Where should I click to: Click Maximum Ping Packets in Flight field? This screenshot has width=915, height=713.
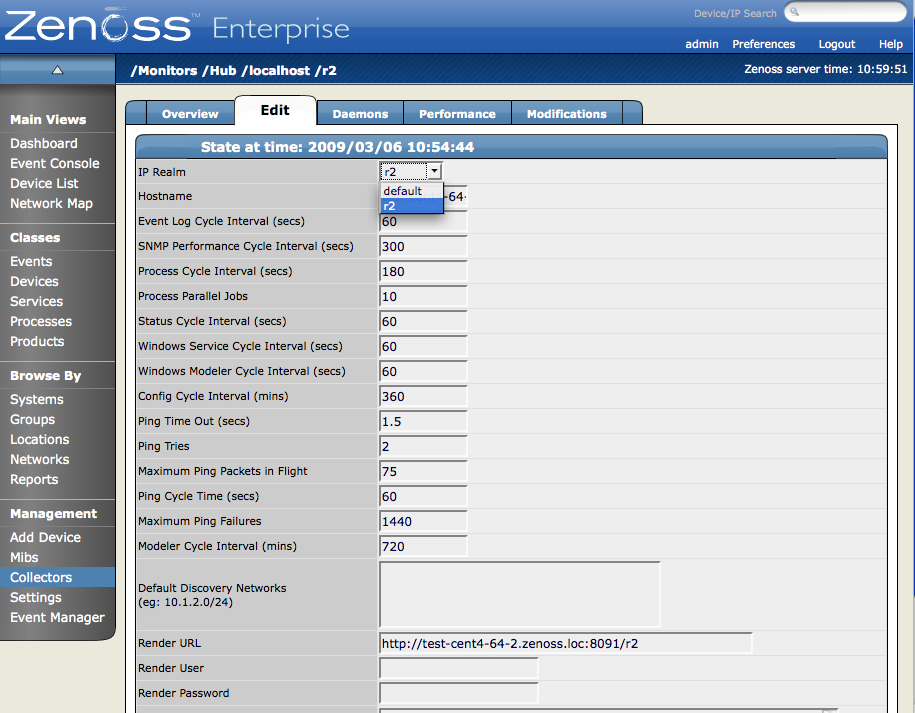[423, 471]
